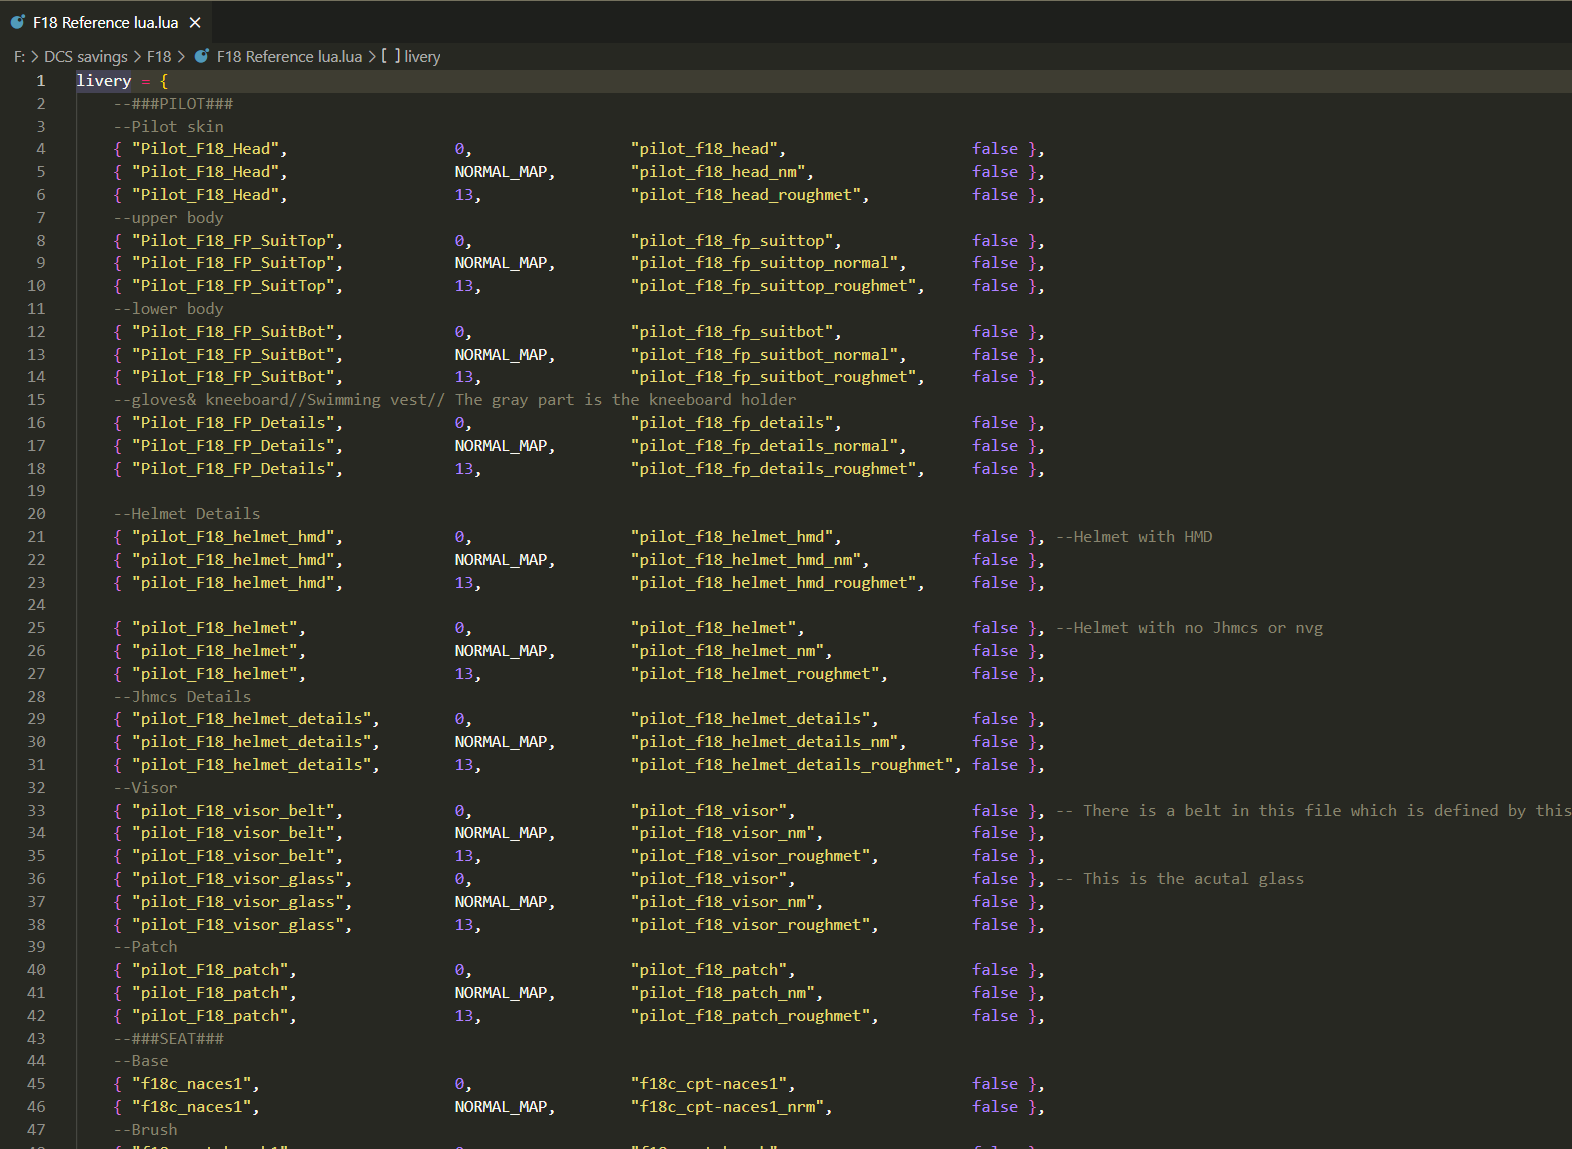
Task: Place cursor on the --###PILOT### comment
Action: point(173,104)
